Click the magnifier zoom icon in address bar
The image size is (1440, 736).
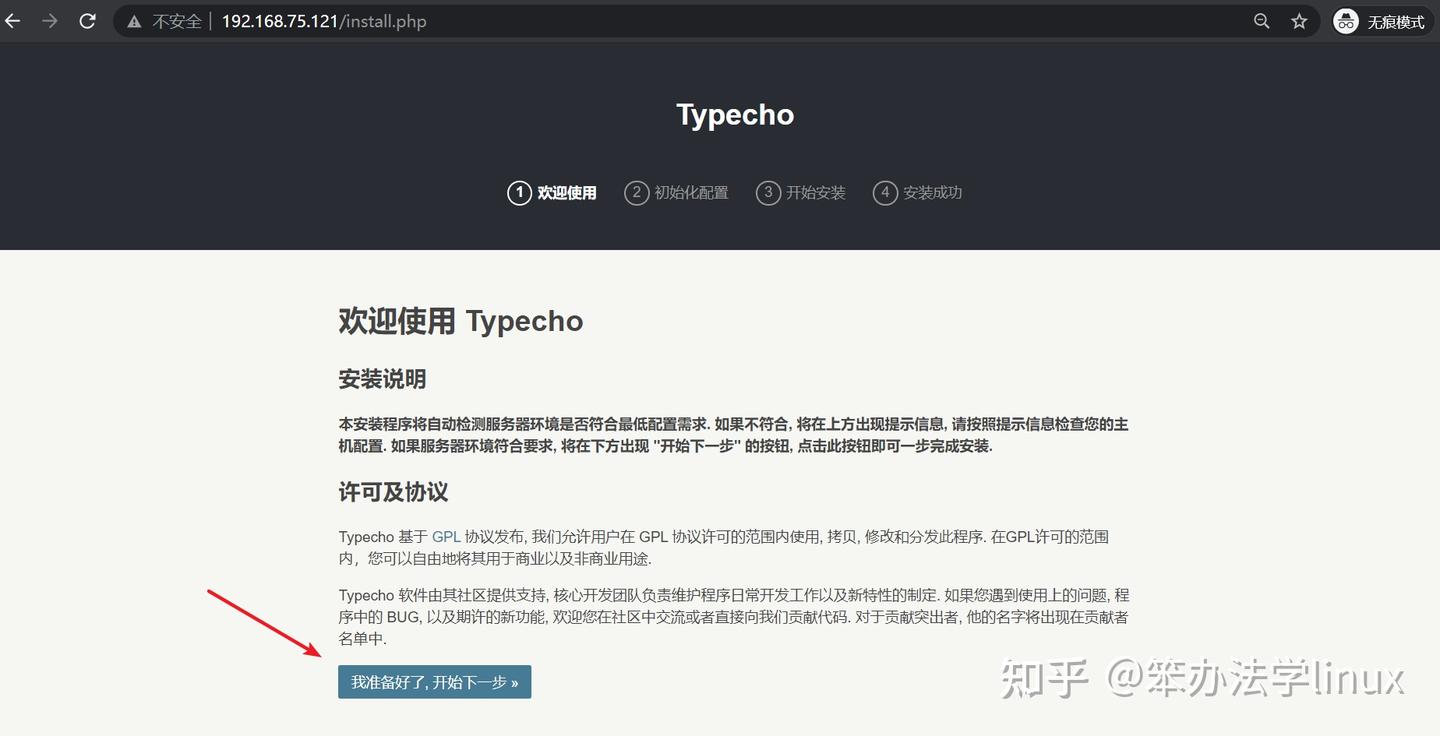pyautogui.click(x=1261, y=20)
